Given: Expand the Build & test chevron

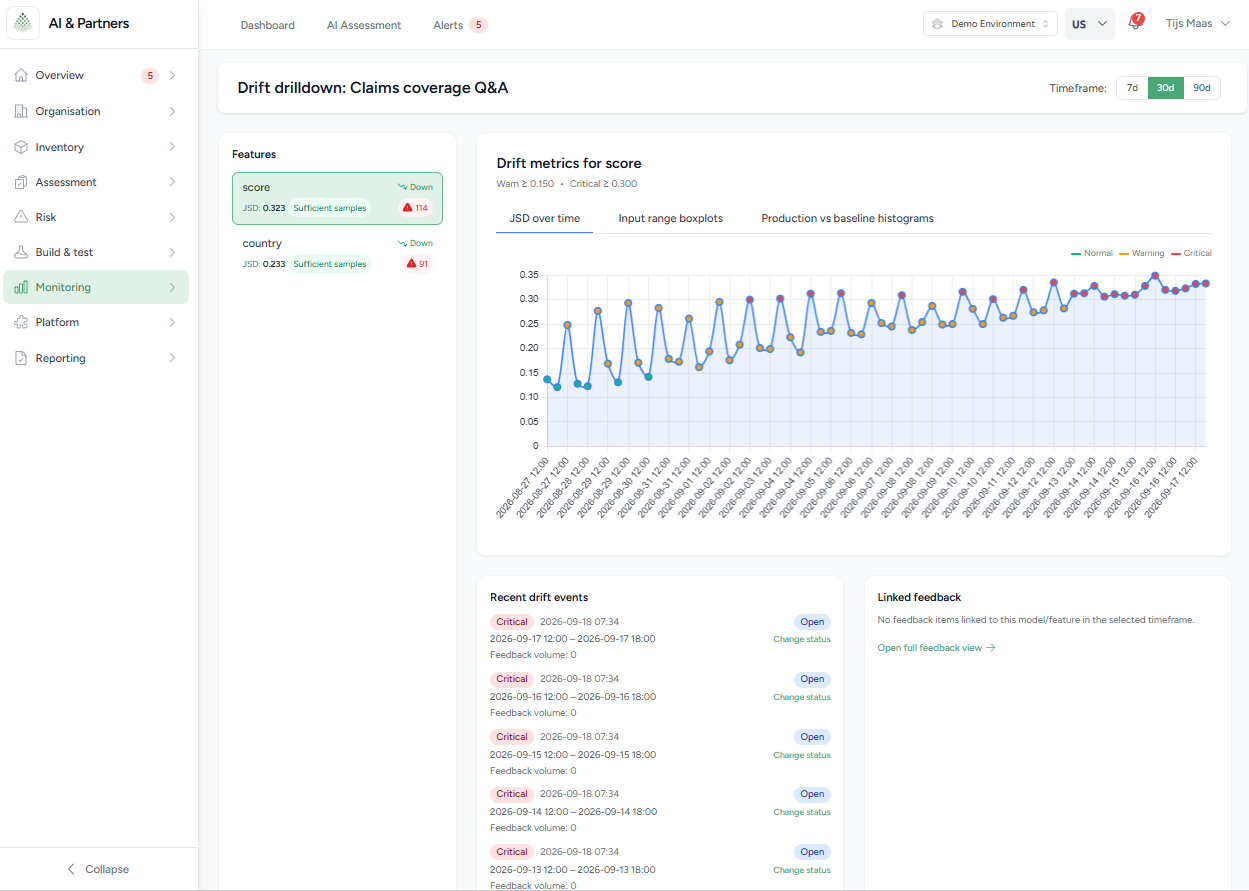Looking at the screenshot, I should [x=172, y=252].
